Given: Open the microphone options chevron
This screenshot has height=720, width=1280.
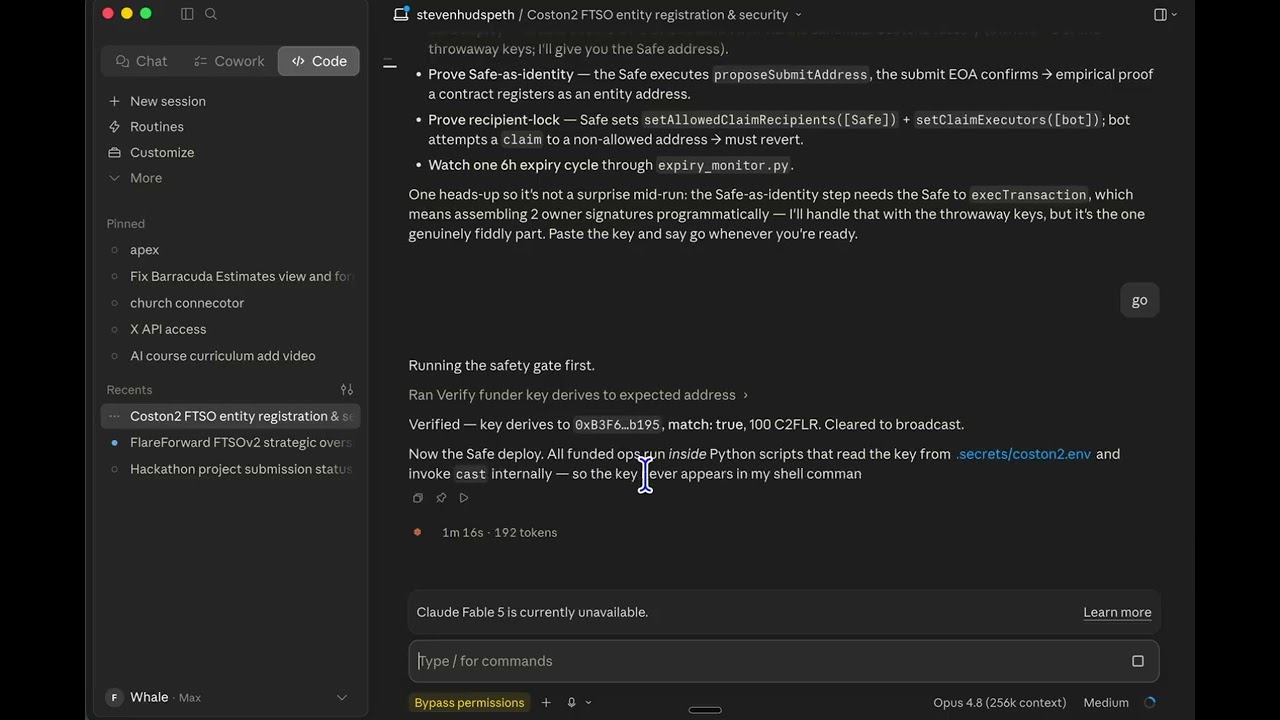Looking at the screenshot, I should click(x=588, y=703).
